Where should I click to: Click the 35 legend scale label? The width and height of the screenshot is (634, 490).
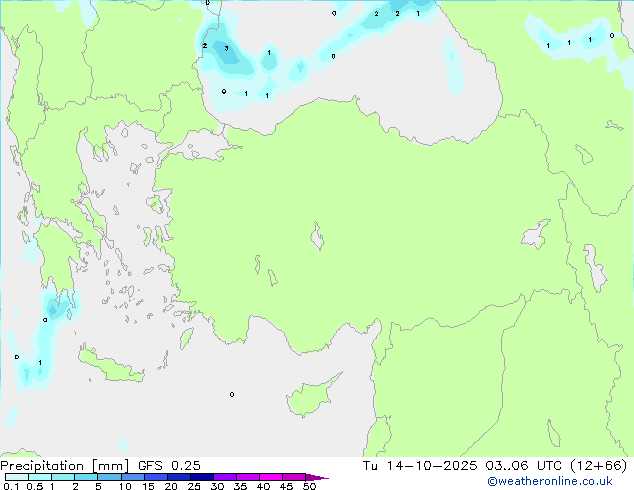click(240, 486)
